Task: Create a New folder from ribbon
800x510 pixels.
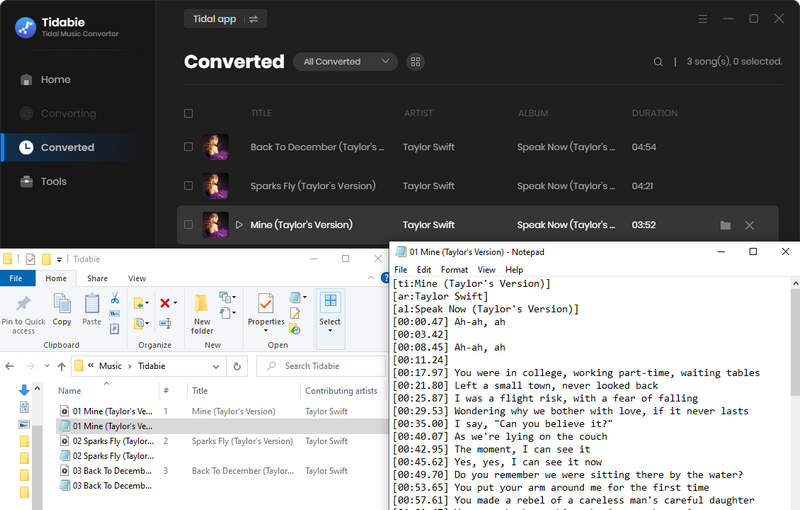Action: point(202,314)
